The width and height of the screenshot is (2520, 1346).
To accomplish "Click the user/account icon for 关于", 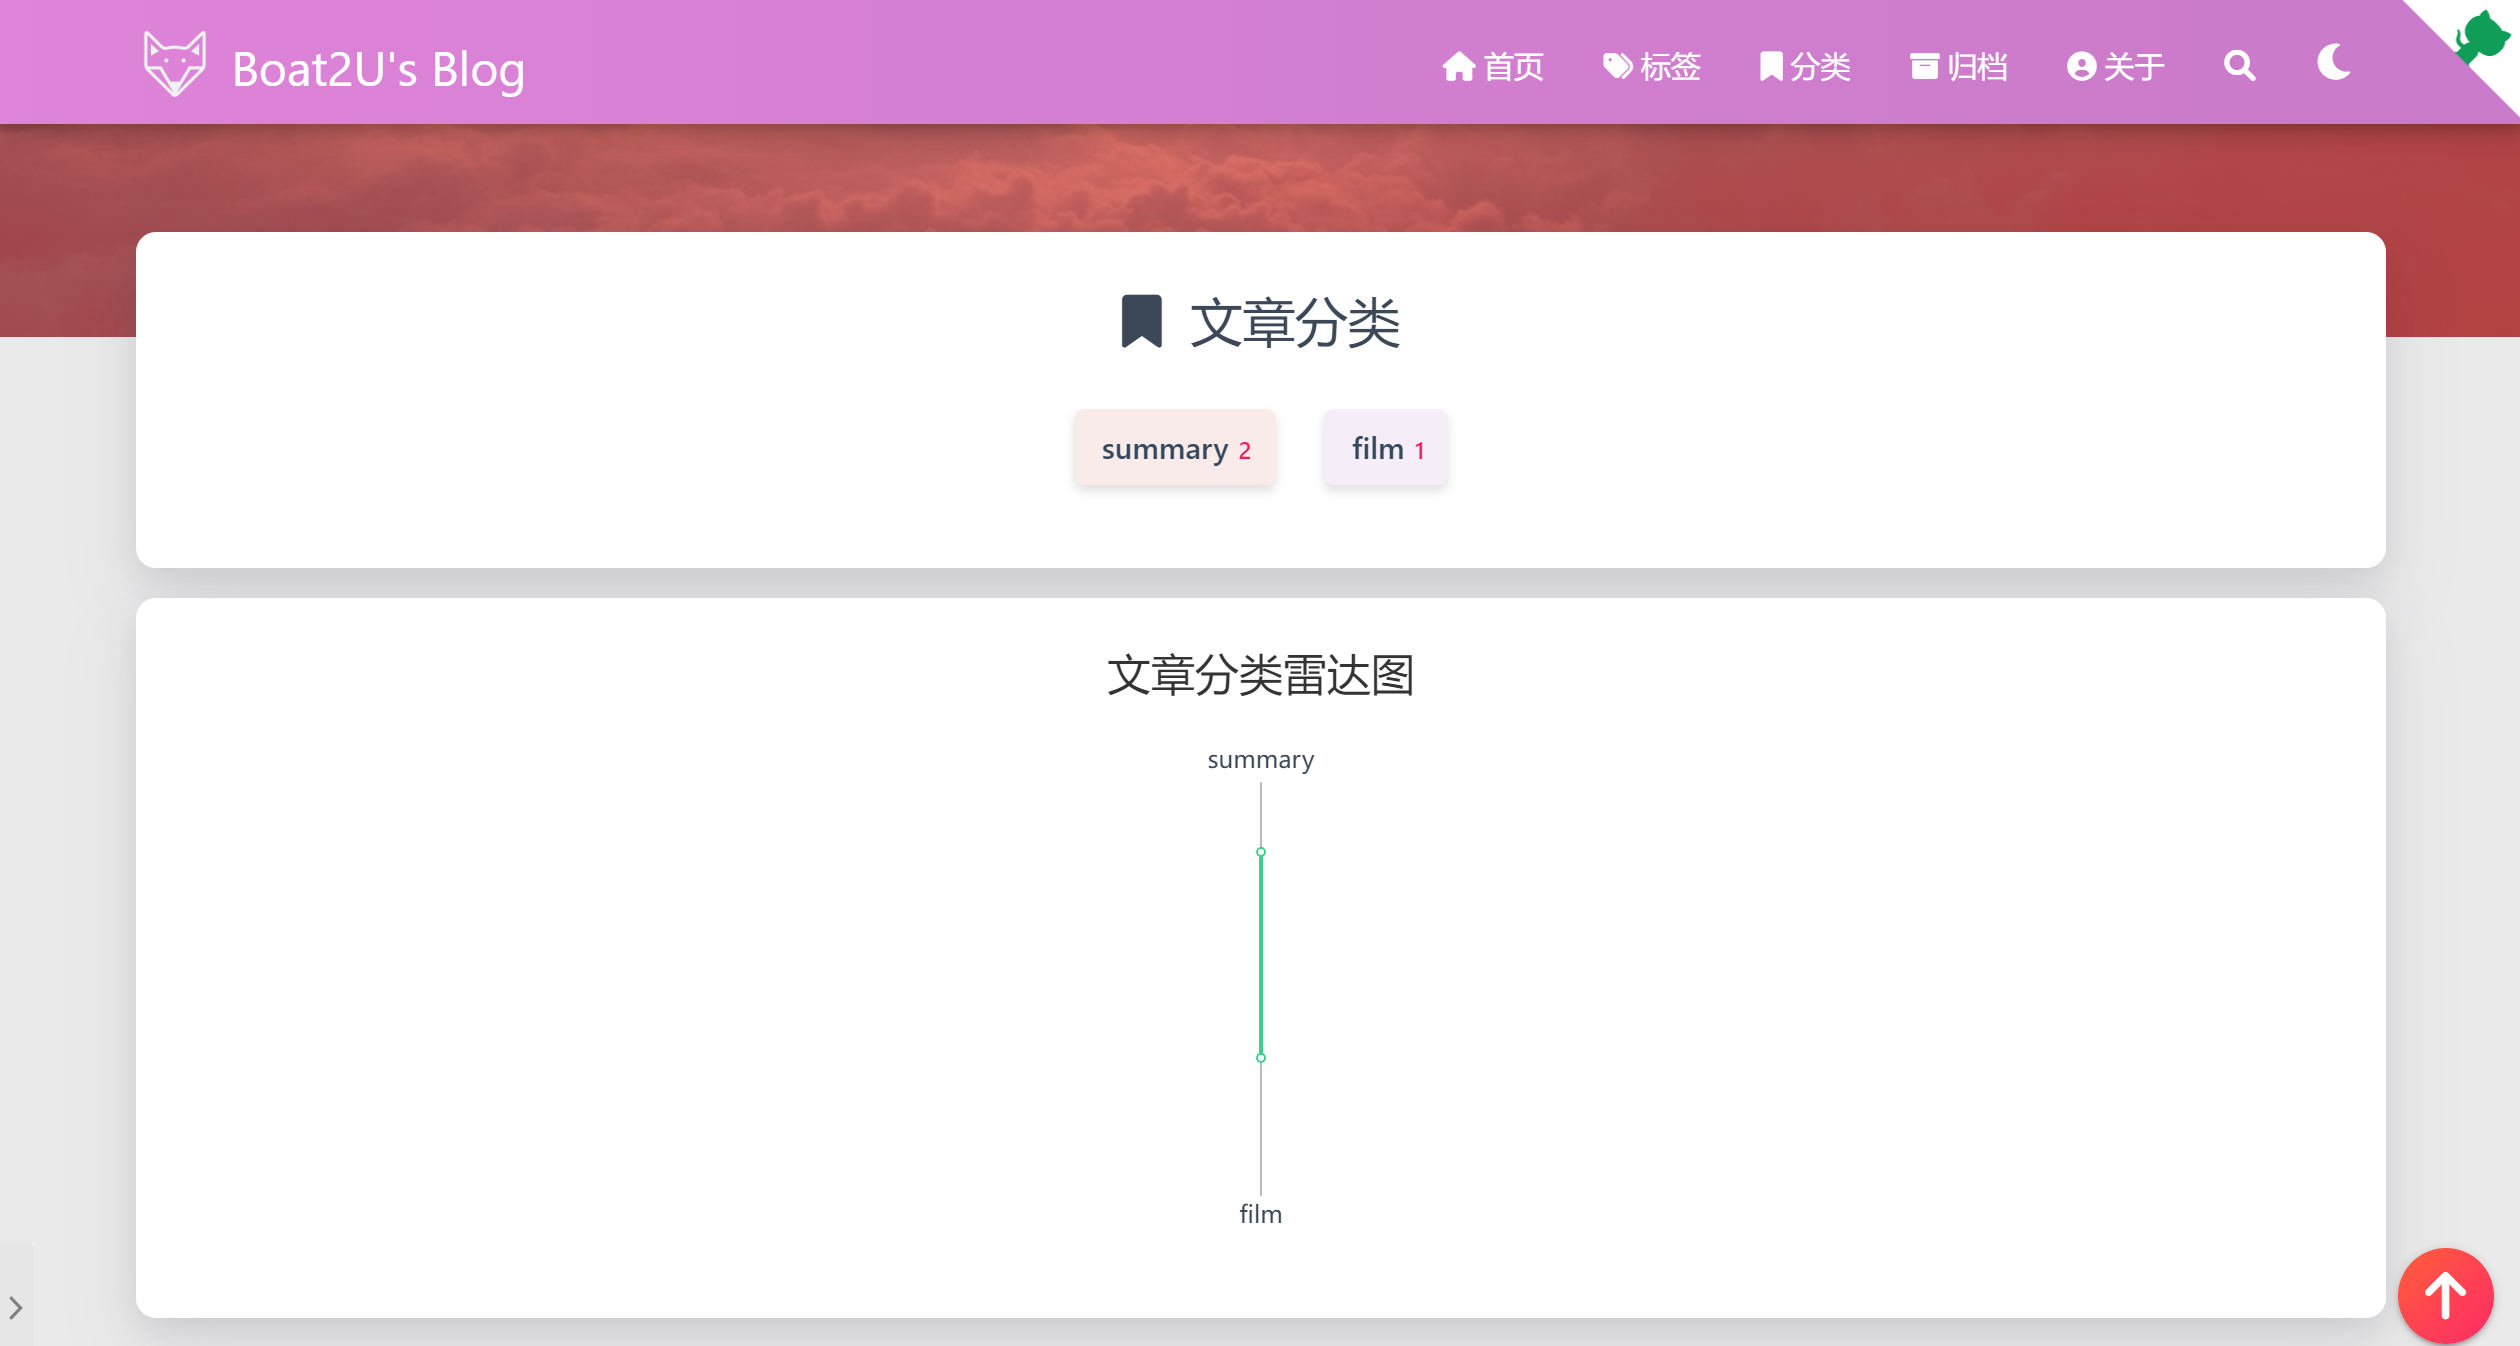I will point(2082,65).
